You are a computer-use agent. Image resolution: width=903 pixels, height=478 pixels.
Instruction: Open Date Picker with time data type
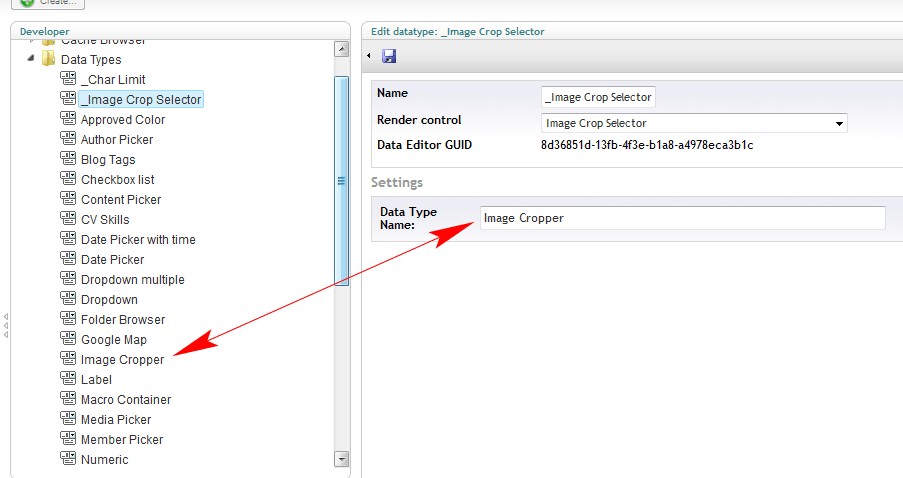138,240
